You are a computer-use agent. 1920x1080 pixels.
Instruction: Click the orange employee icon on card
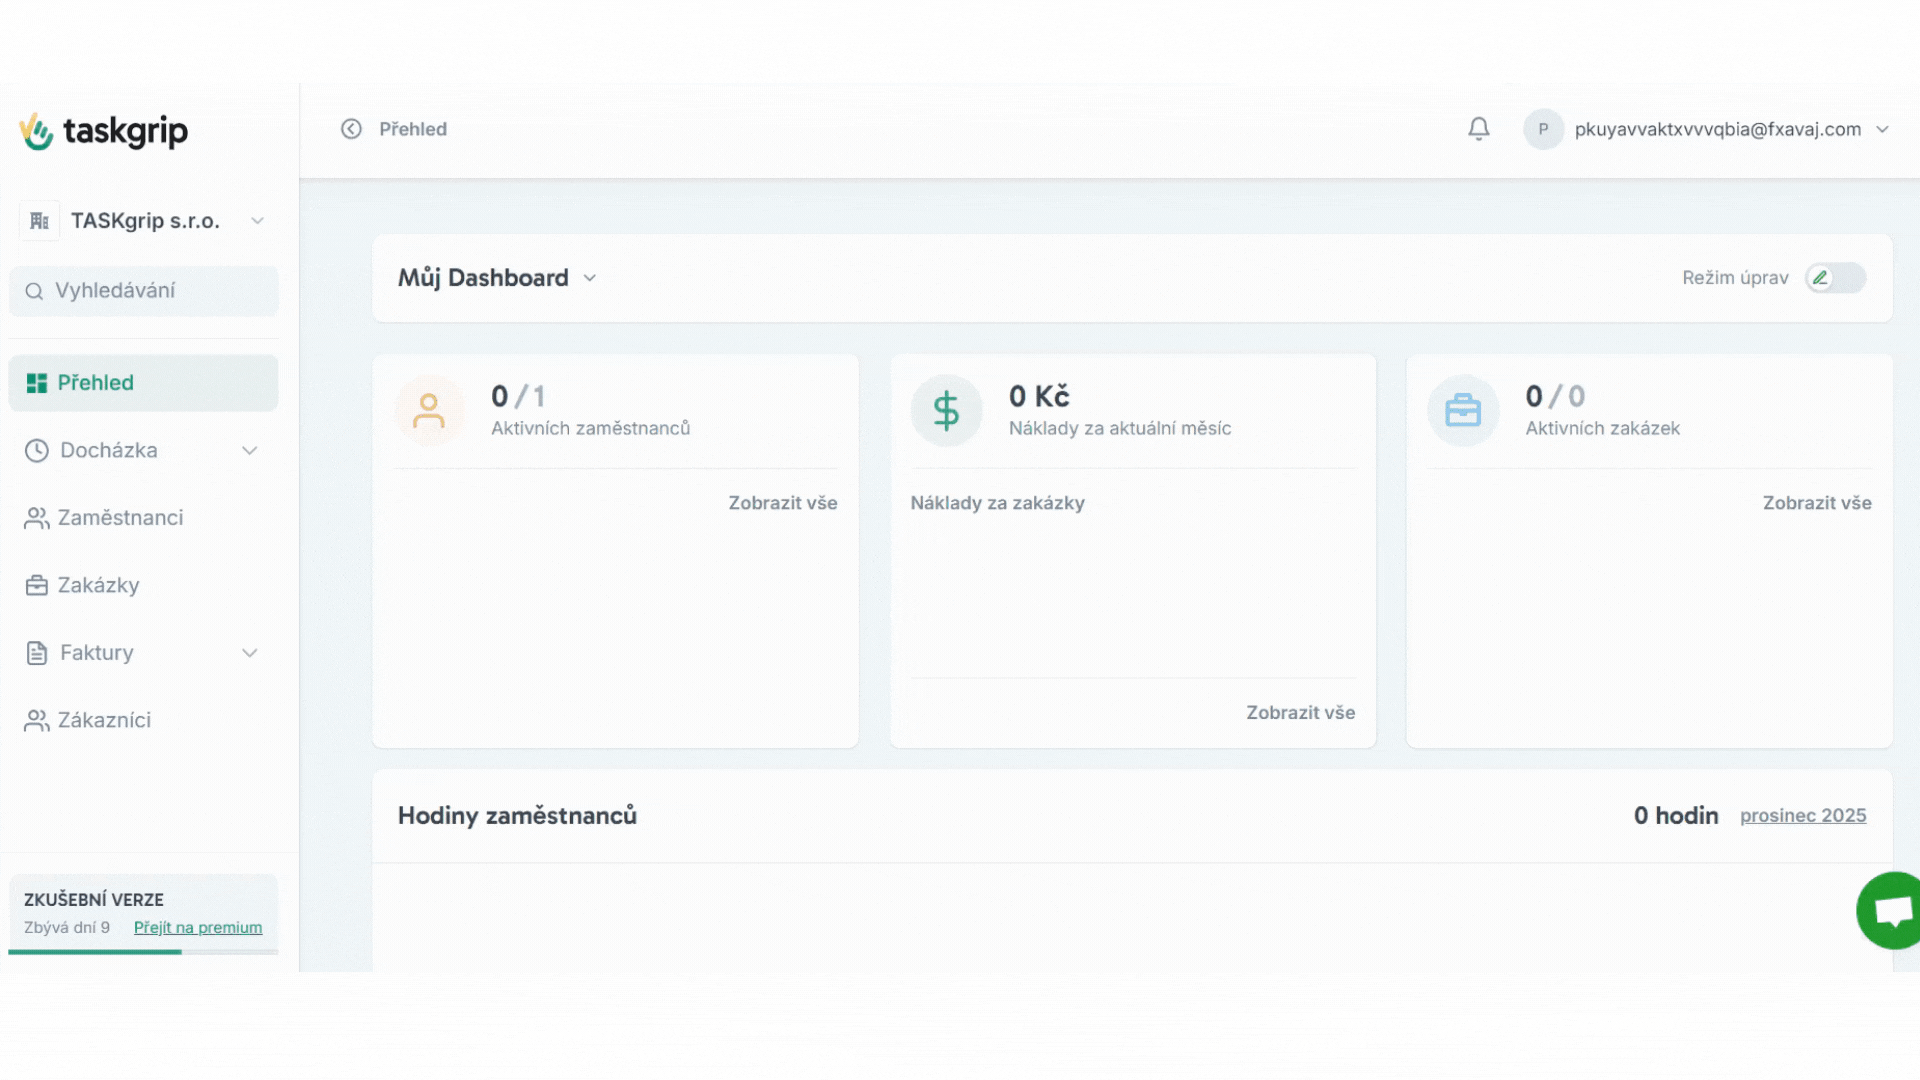pyautogui.click(x=429, y=411)
